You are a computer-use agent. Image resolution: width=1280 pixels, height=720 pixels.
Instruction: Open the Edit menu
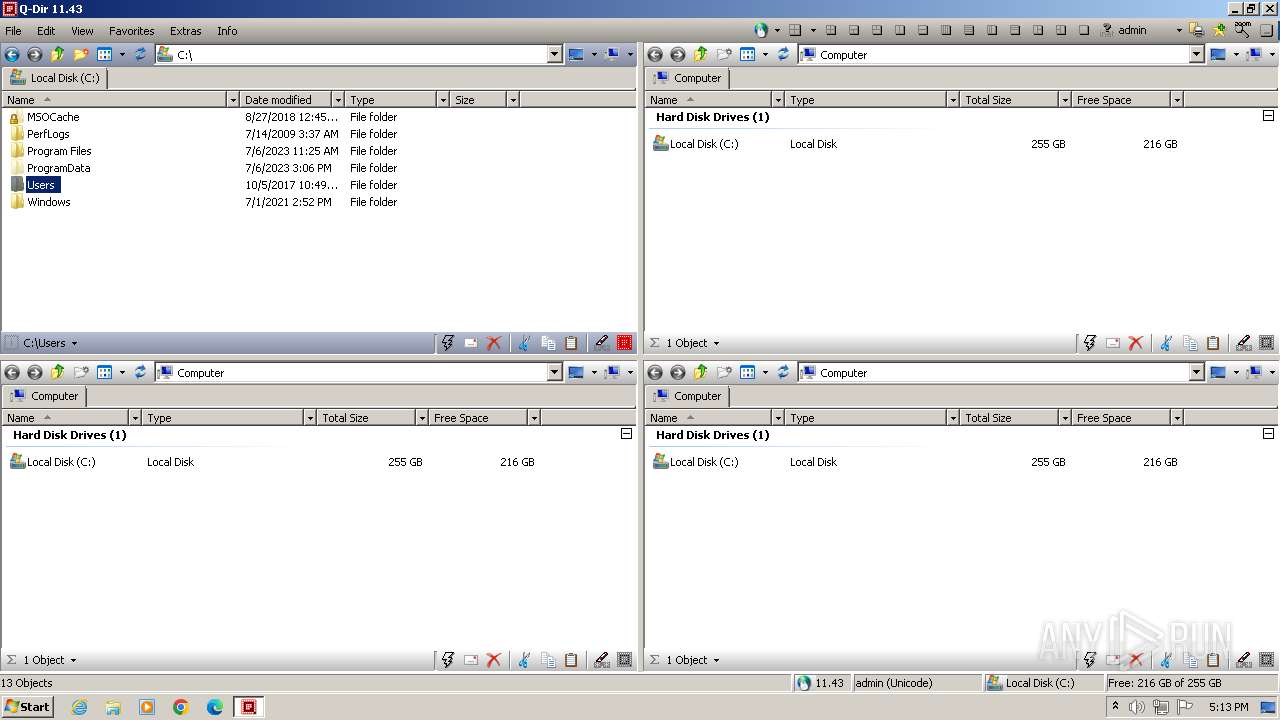46,31
